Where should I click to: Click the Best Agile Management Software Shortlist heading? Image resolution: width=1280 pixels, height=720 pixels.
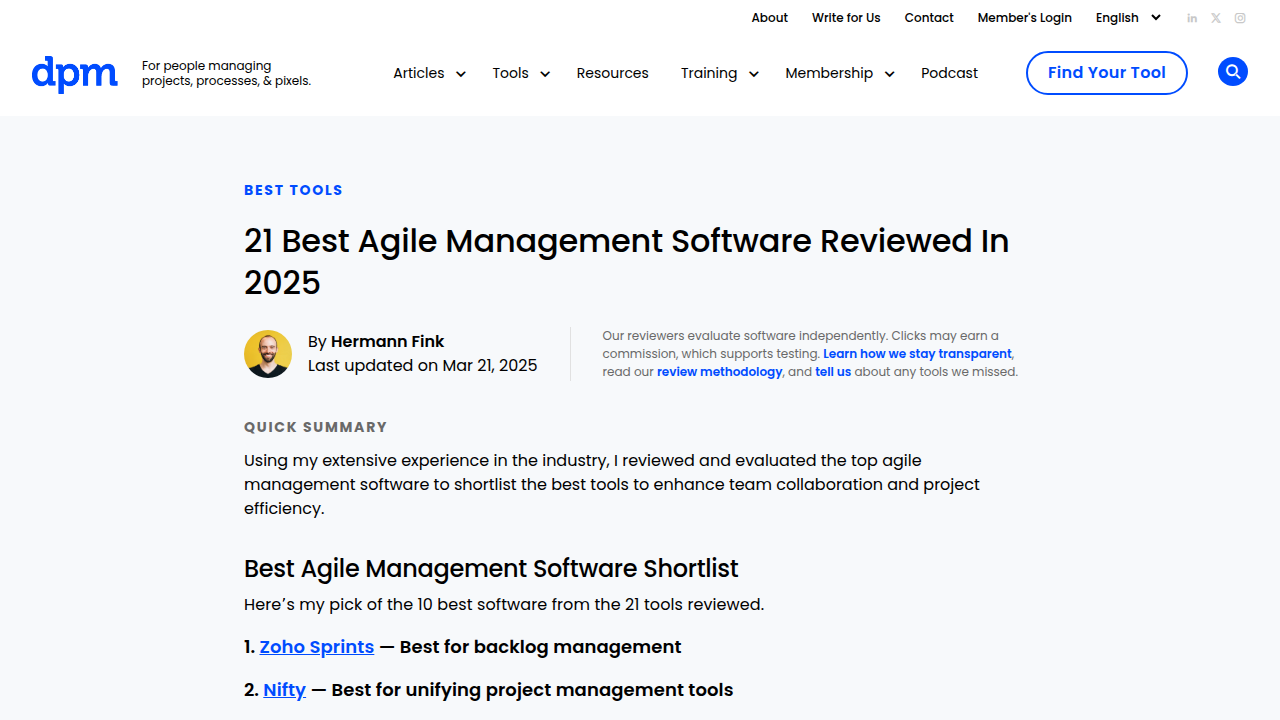491,569
